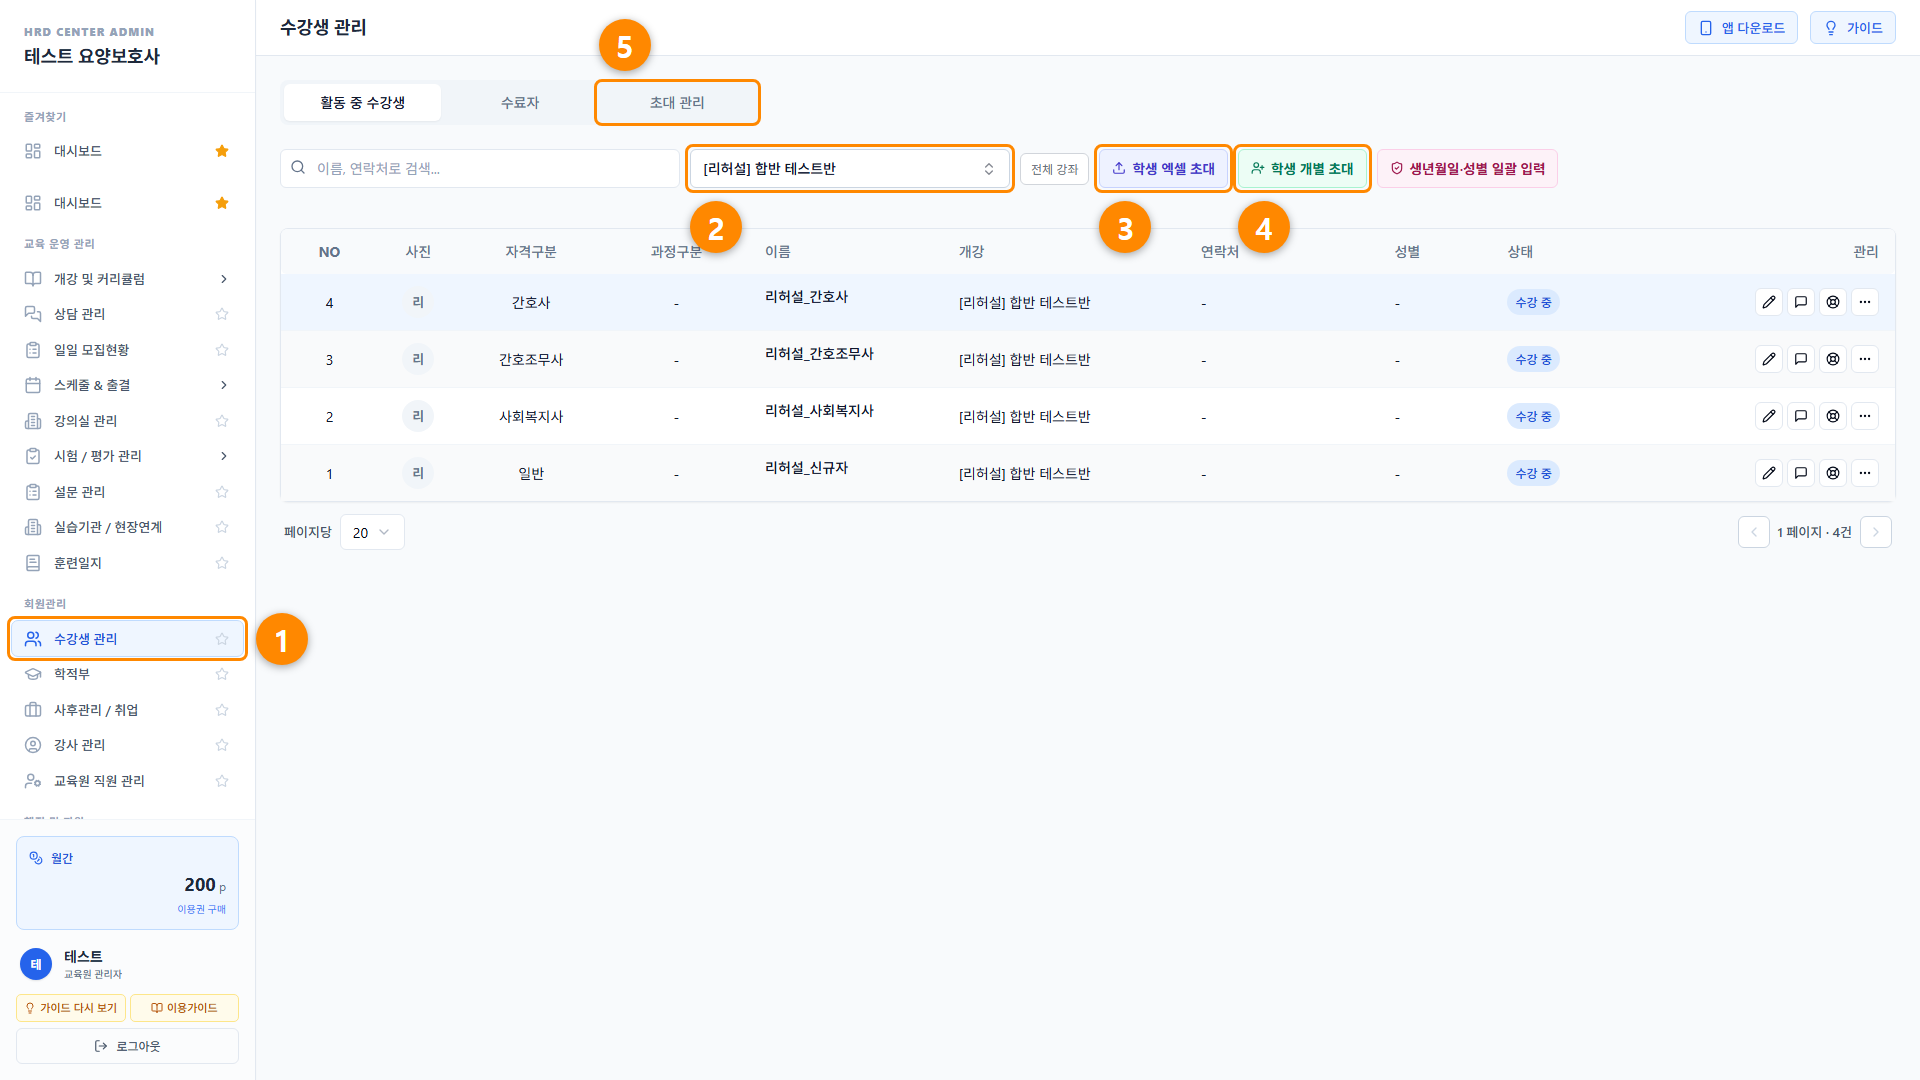Click 앱 다운로드 button
The image size is (1920, 1080).
pos(1741,28)
